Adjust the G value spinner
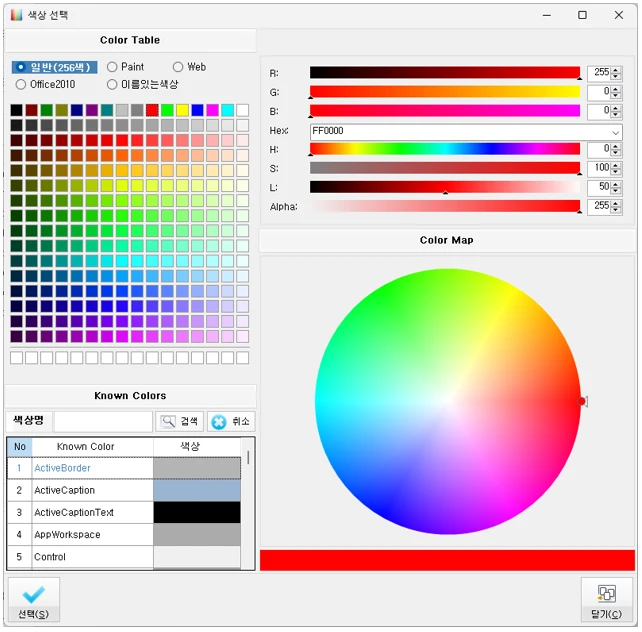The width and height of the screenshot is (642, 632). point(616,92)
